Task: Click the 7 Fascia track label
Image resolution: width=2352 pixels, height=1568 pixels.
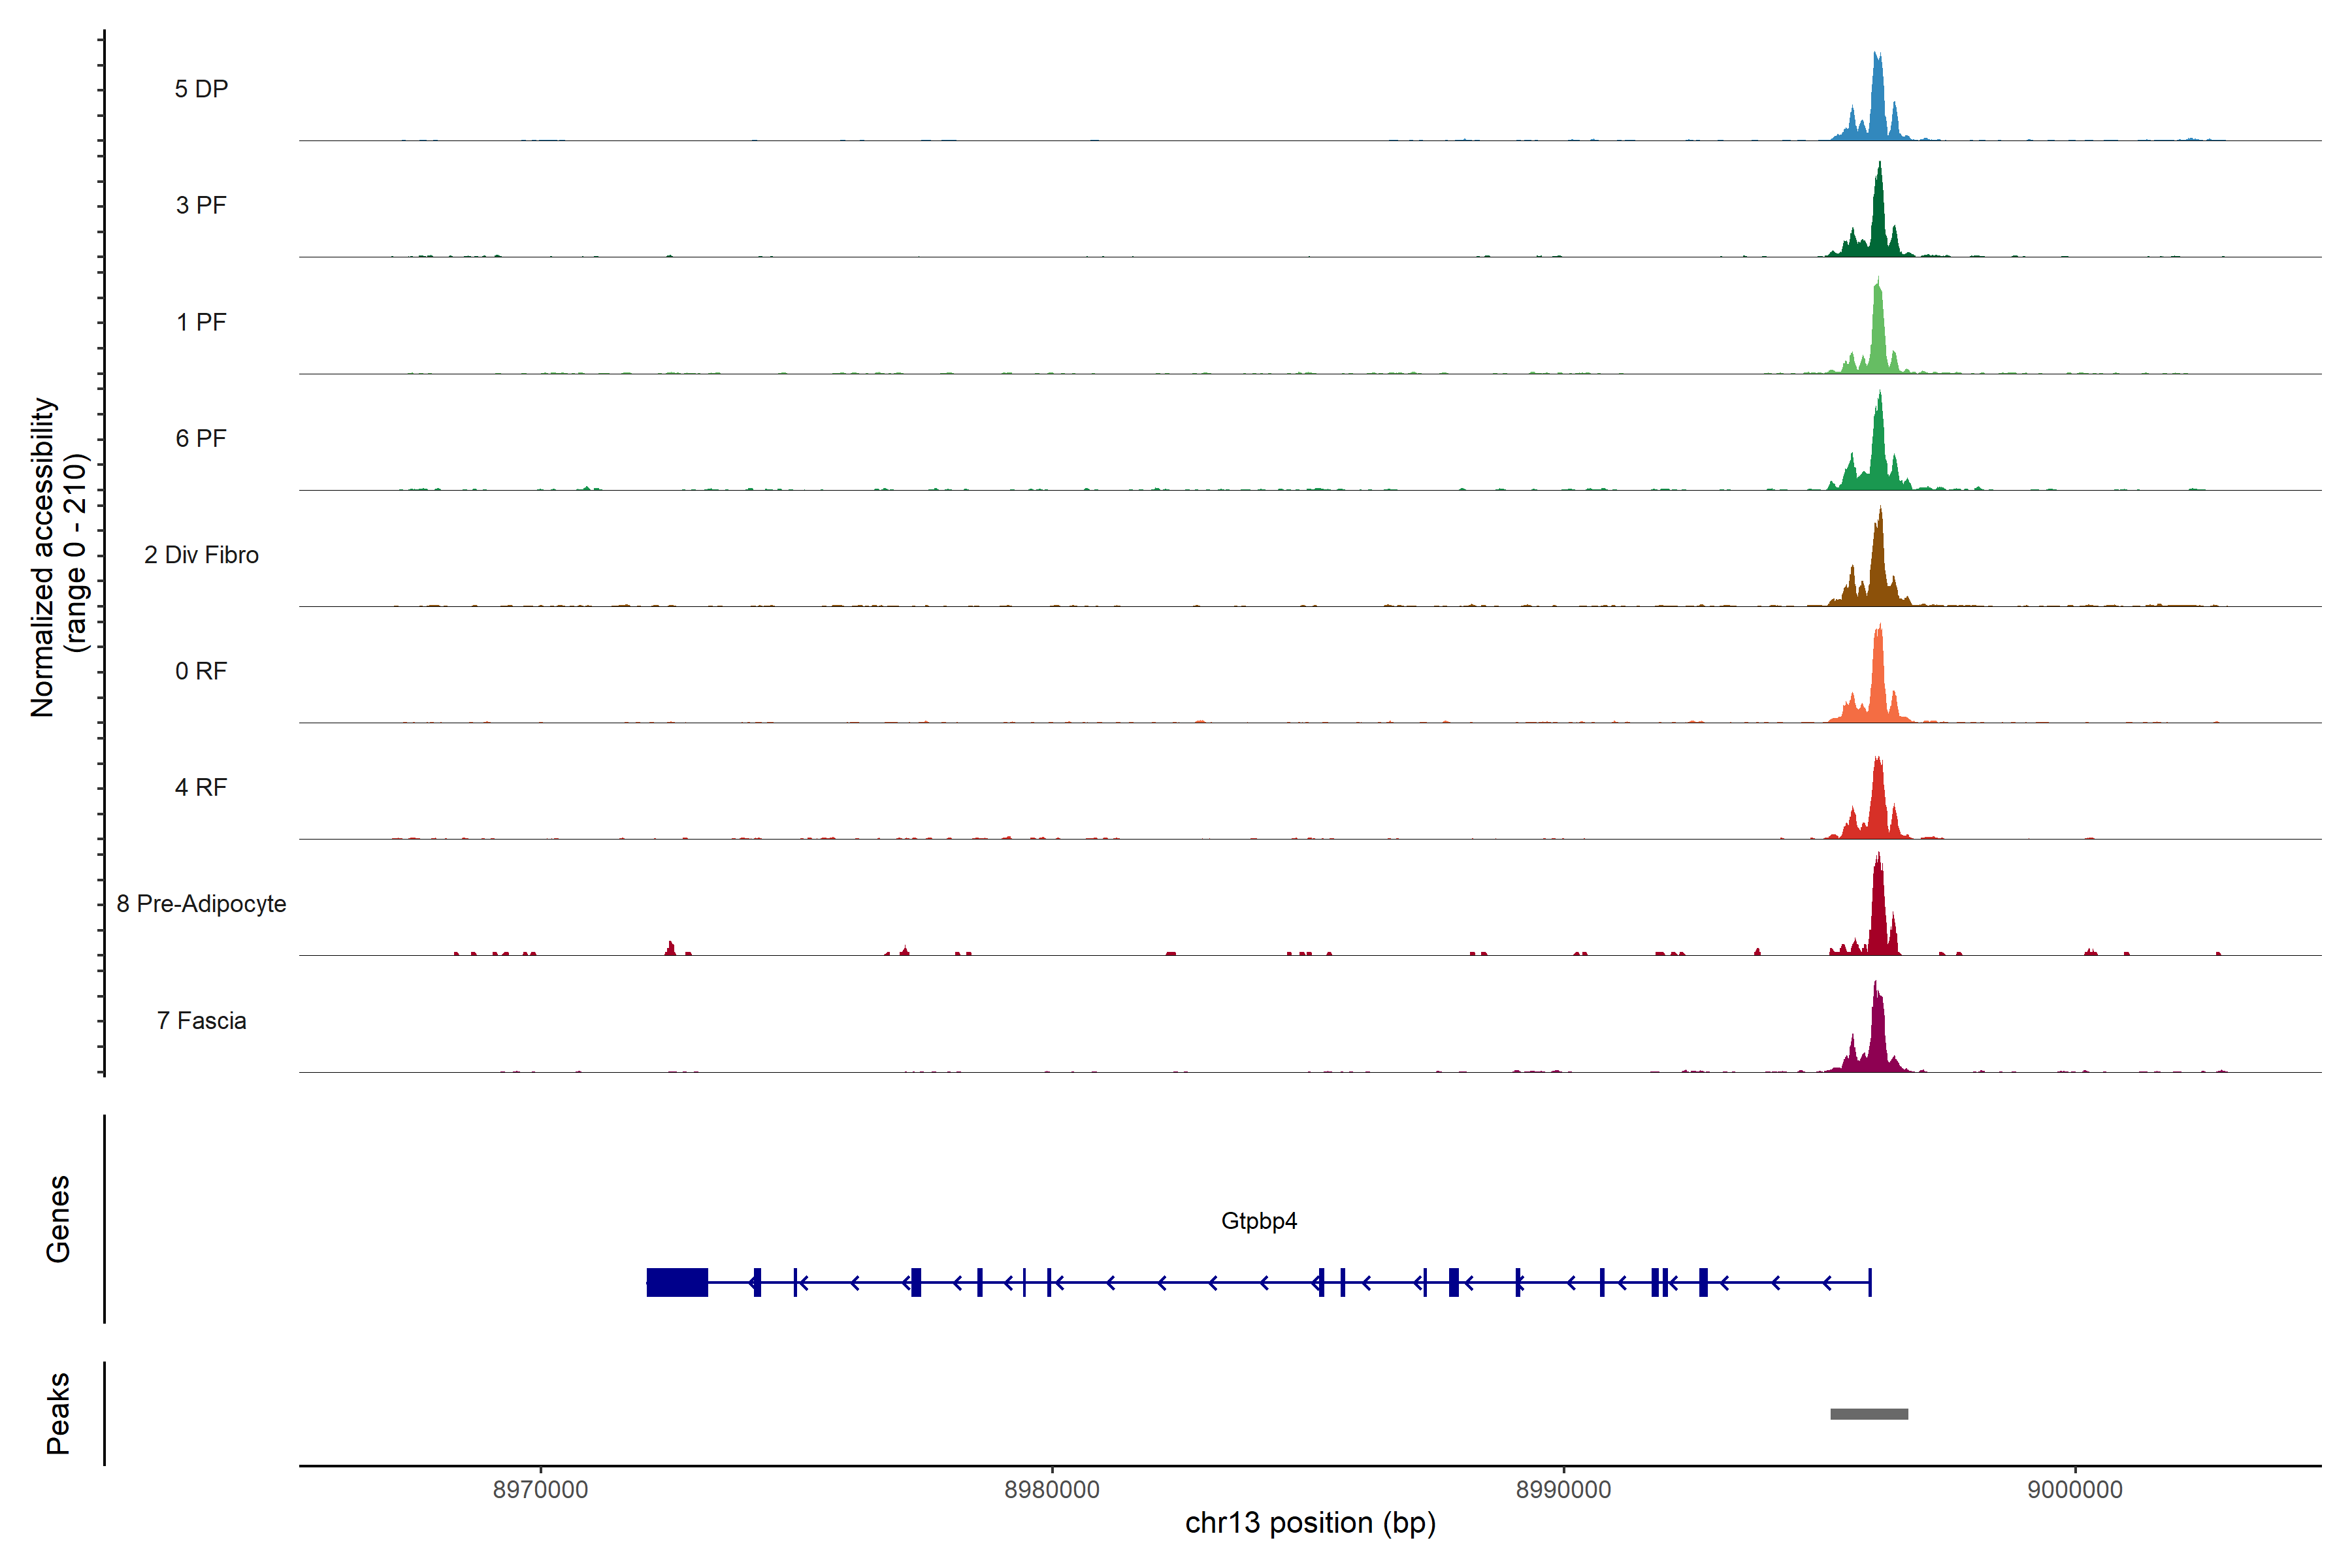Action: pyautogui.click(x=201, y=1020)
